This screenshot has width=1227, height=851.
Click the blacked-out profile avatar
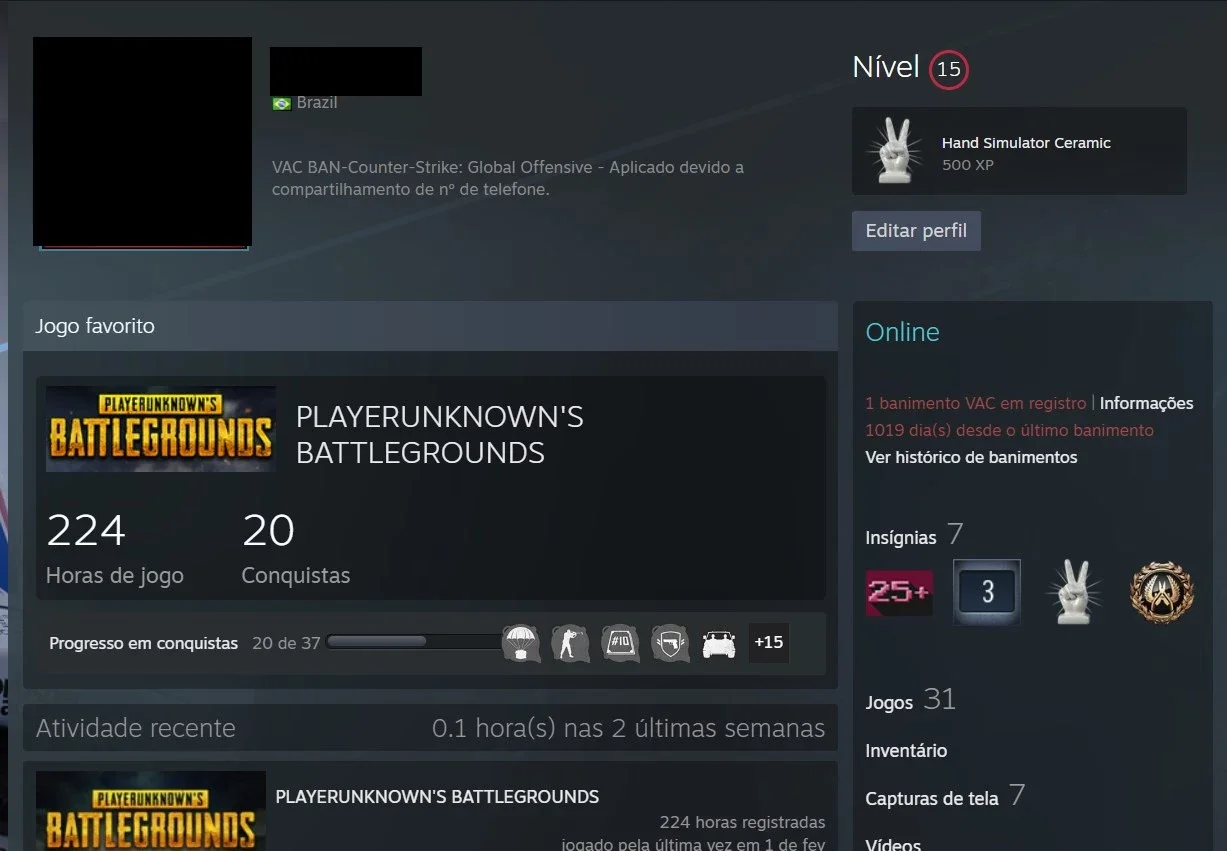(142, 142)
